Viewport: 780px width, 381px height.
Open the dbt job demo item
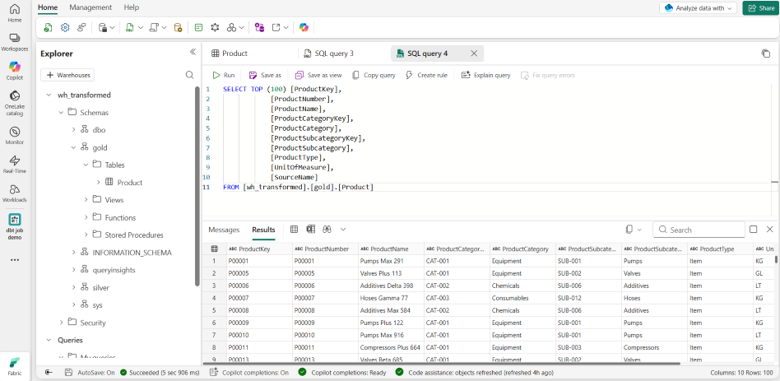(15, 226)
